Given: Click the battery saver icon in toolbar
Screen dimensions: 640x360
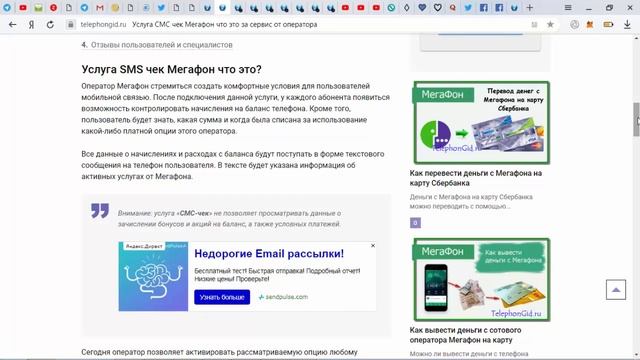Looking at the screenshot, I should (609, 24).
